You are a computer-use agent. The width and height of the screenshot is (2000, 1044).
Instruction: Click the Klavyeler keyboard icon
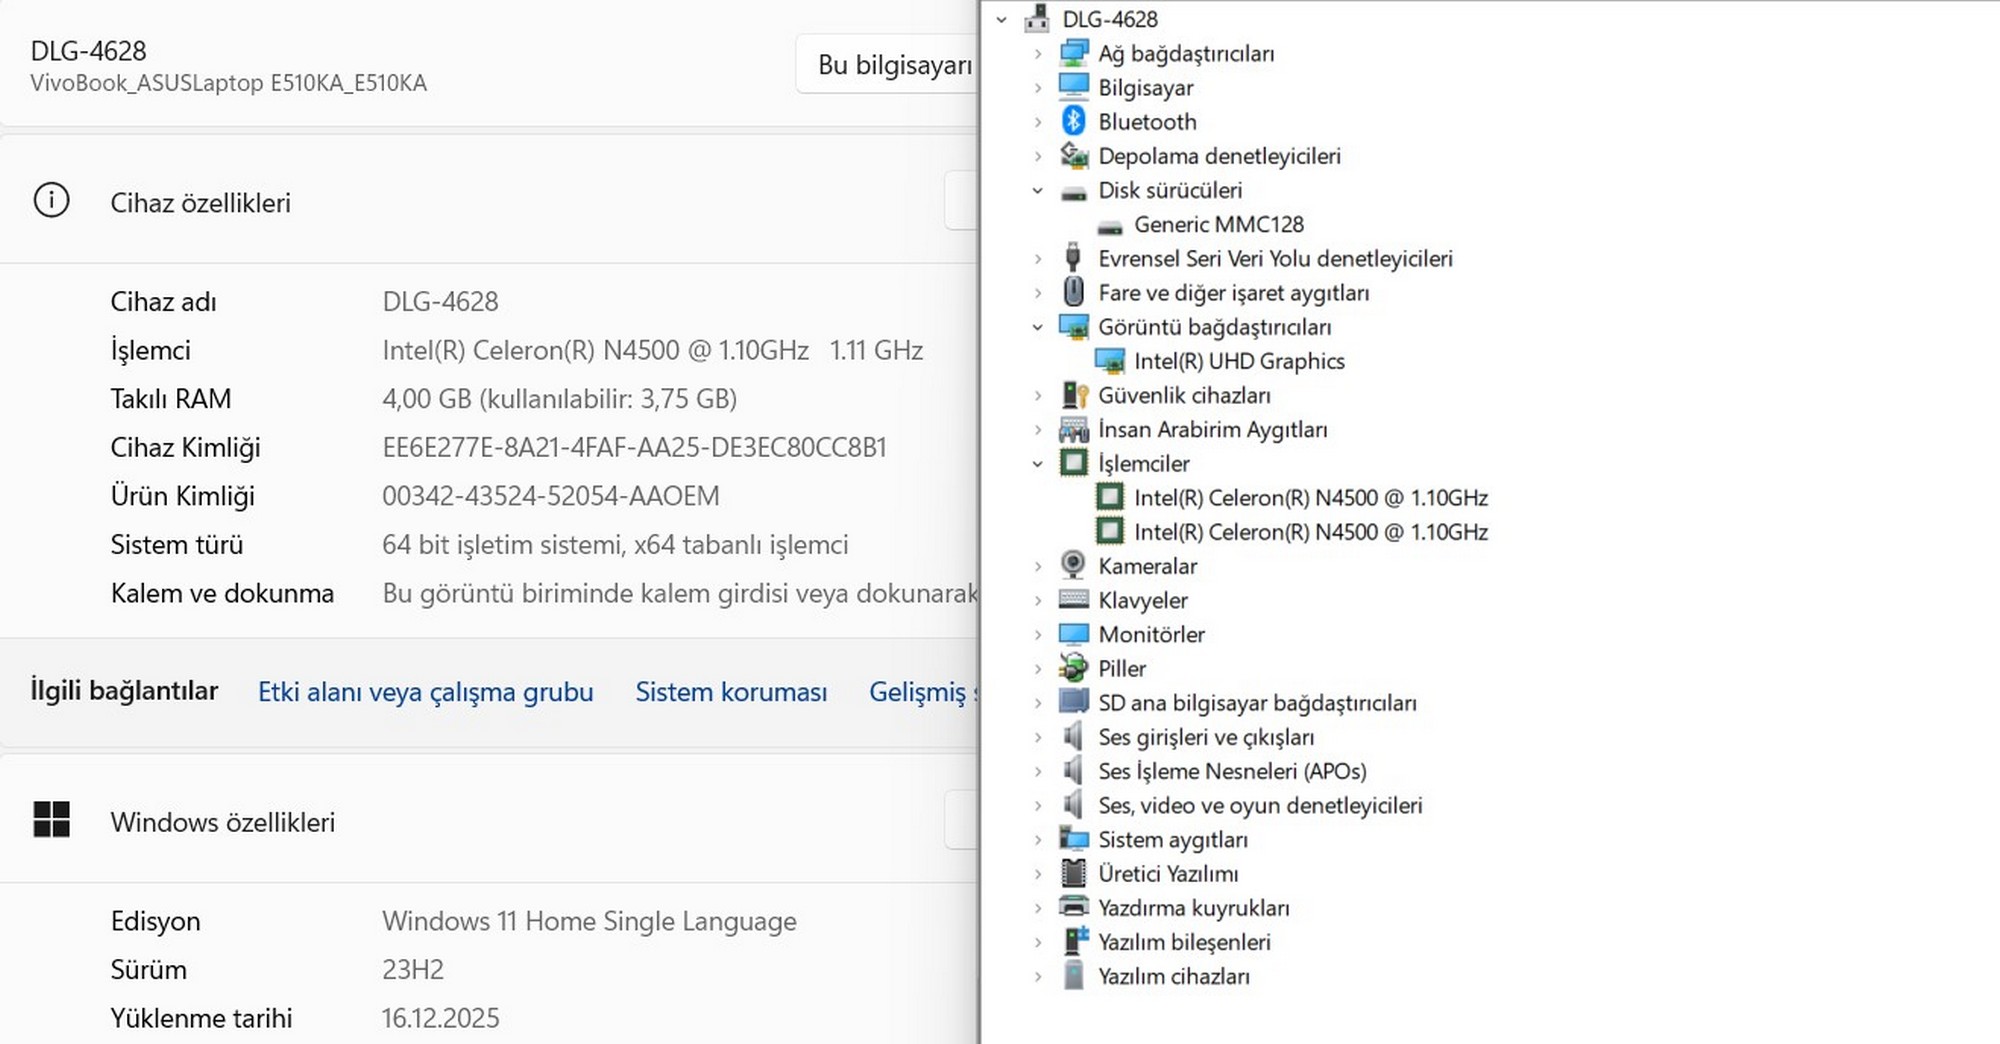coord(1073,599)
